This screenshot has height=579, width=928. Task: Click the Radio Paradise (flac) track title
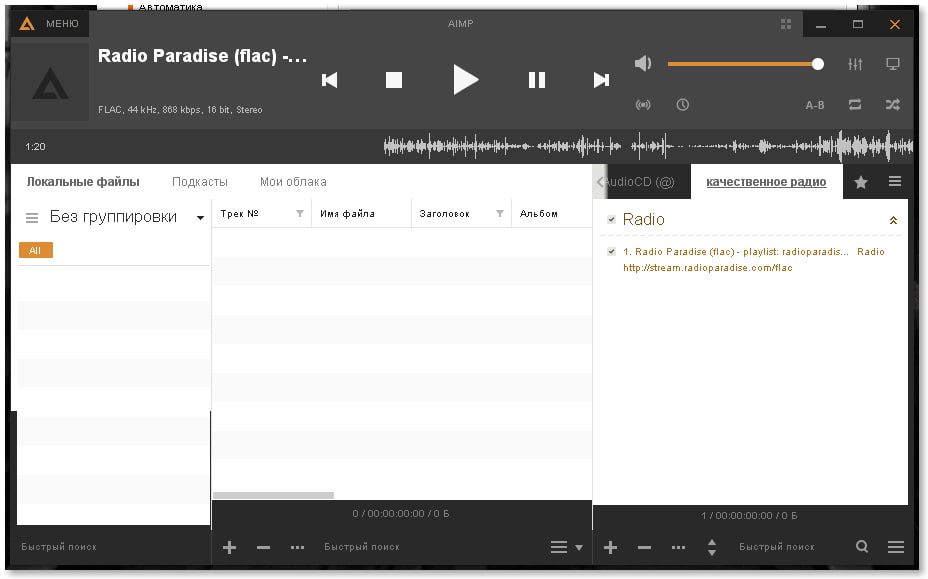(202, 56)
